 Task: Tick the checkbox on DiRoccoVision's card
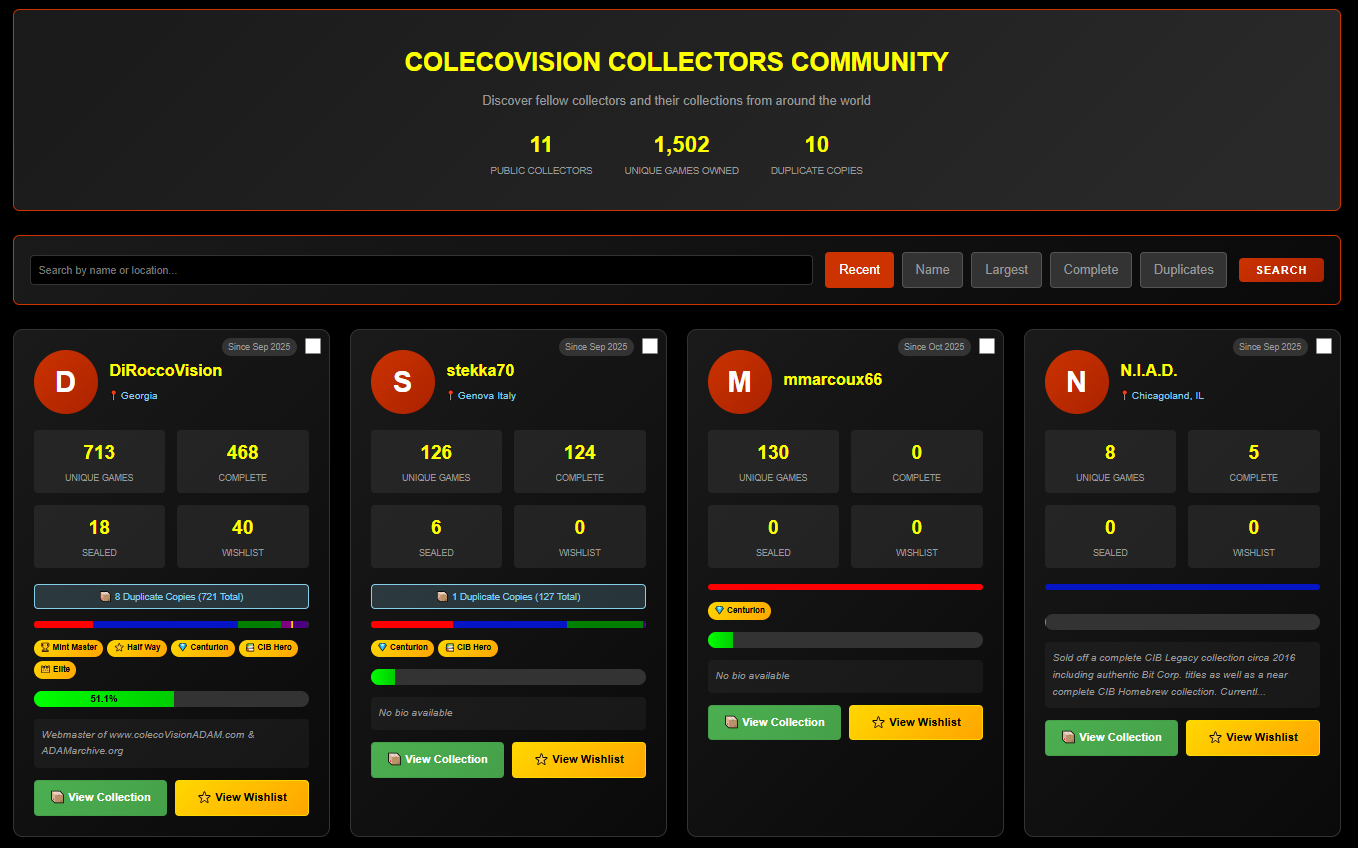313,346
